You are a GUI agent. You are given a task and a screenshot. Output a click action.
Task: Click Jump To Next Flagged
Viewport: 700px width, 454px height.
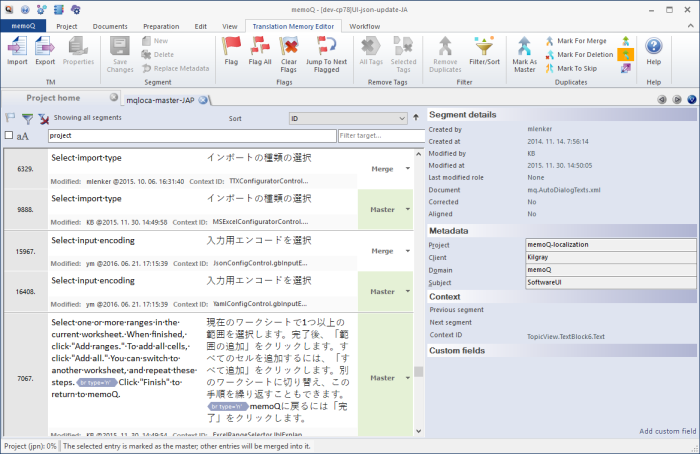(326, 54)
